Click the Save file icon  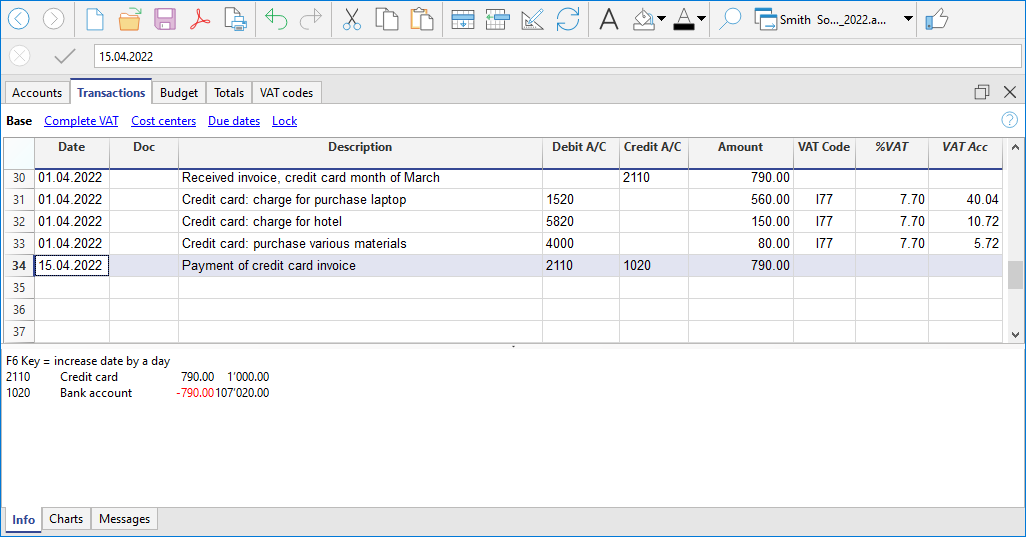(164, 19)
